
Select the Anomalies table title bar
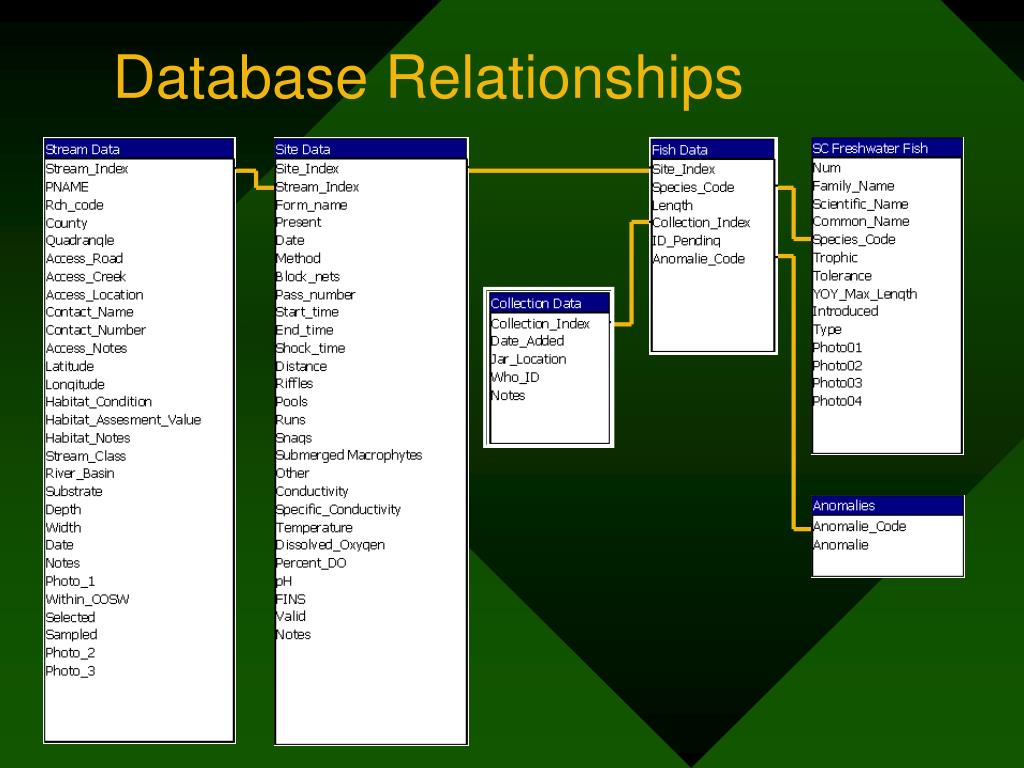(888, 505)
